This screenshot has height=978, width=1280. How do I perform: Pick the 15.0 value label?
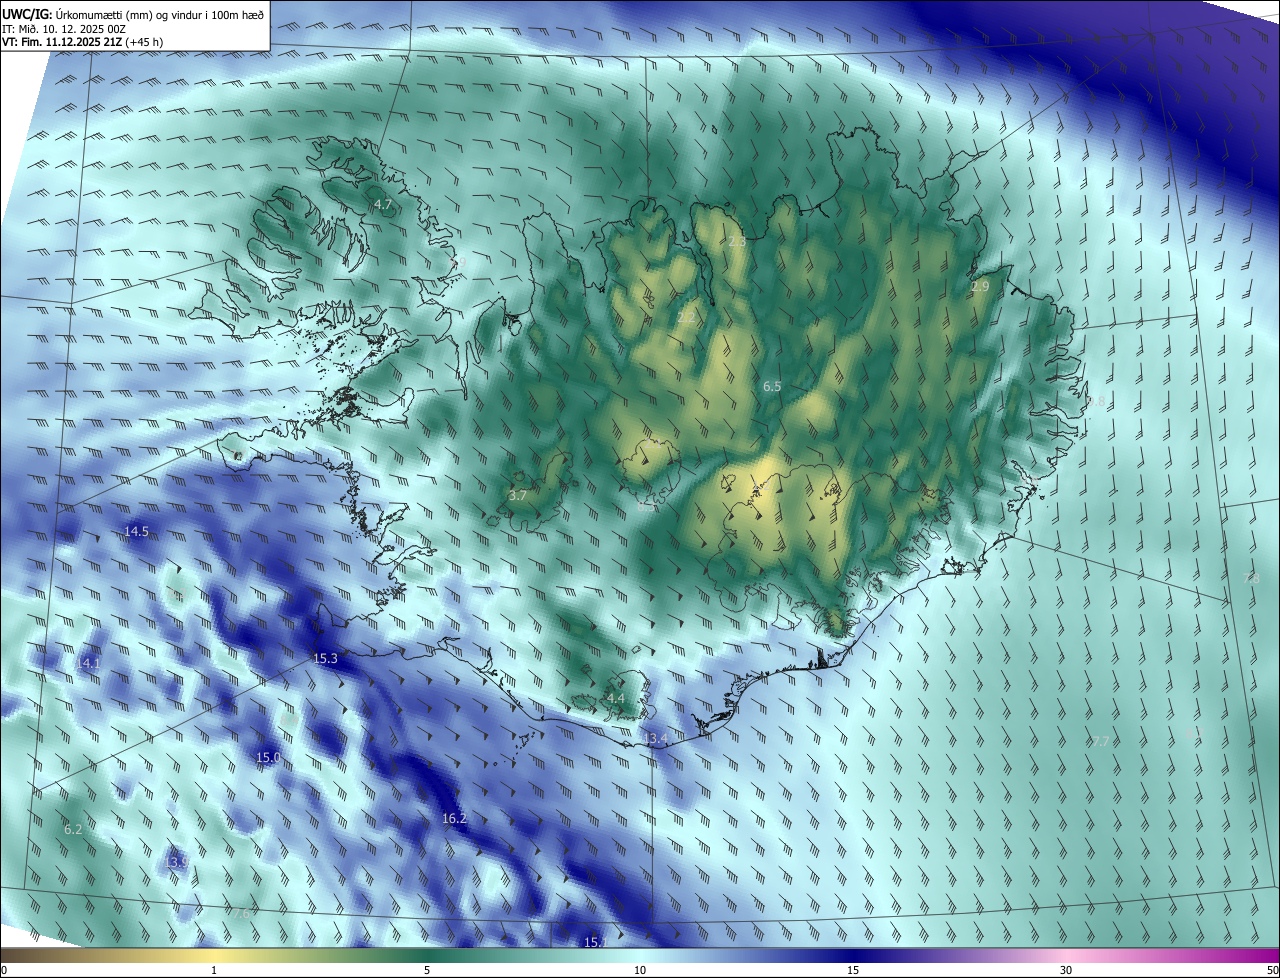(269, 757)
